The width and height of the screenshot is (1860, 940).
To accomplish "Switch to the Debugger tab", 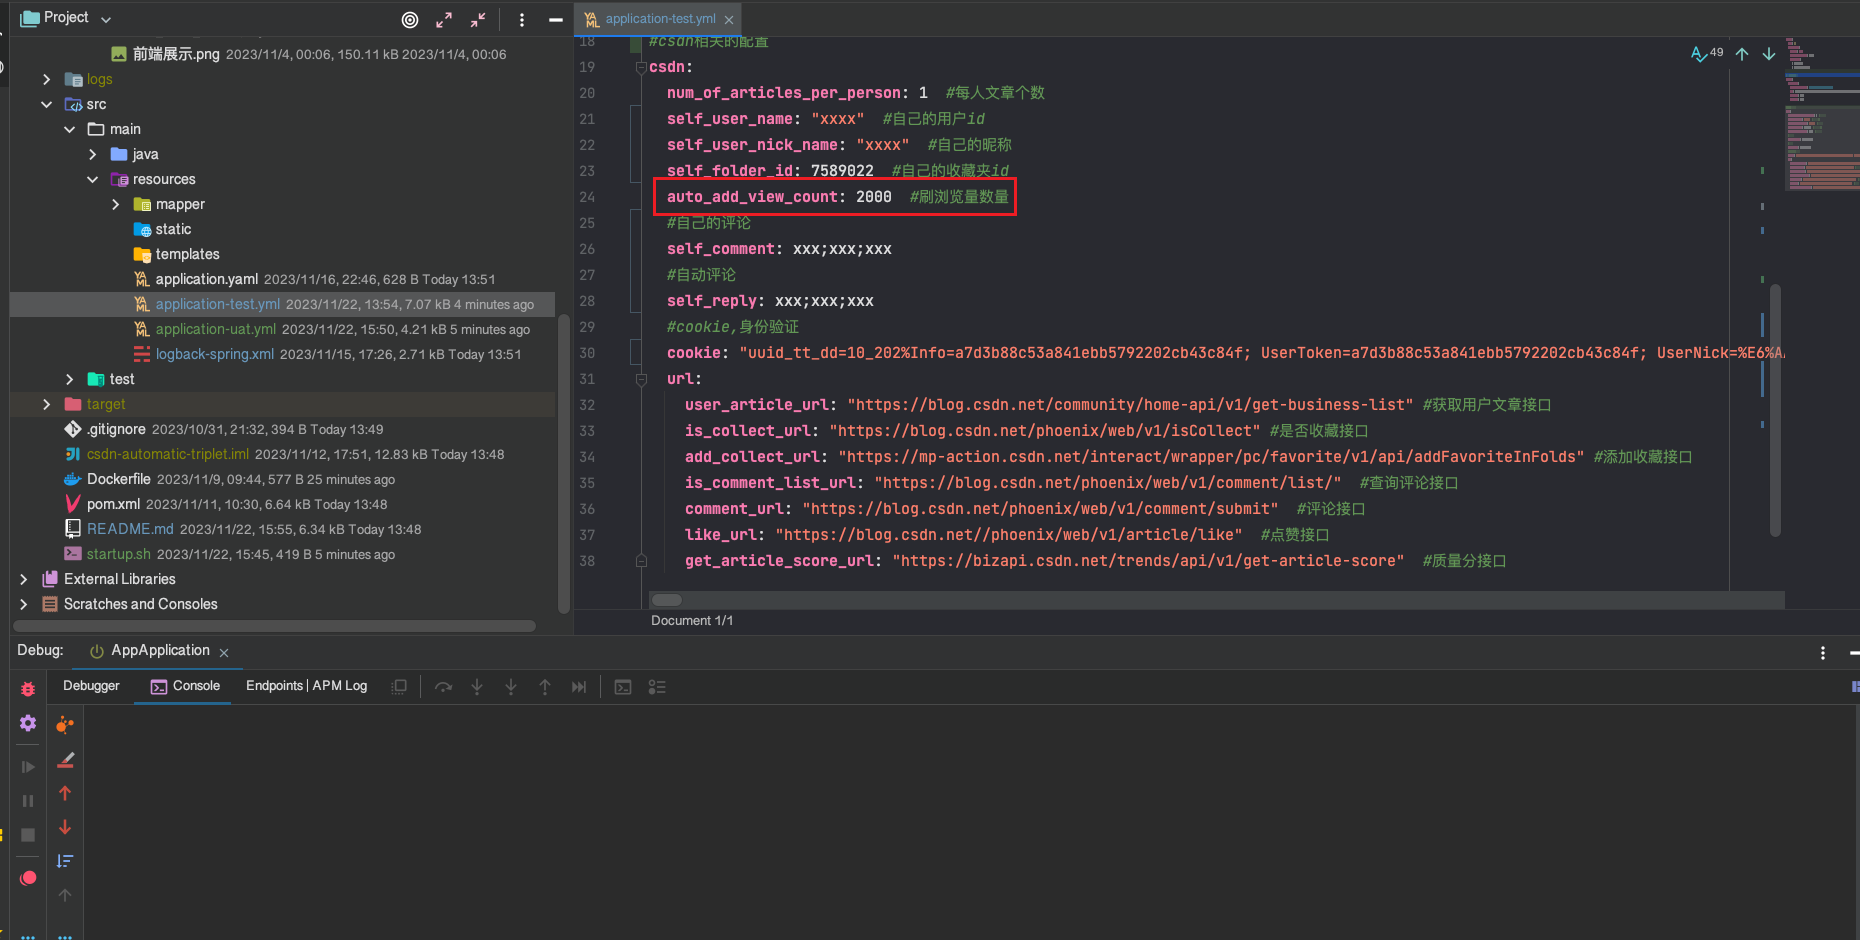I will (91, 686).
